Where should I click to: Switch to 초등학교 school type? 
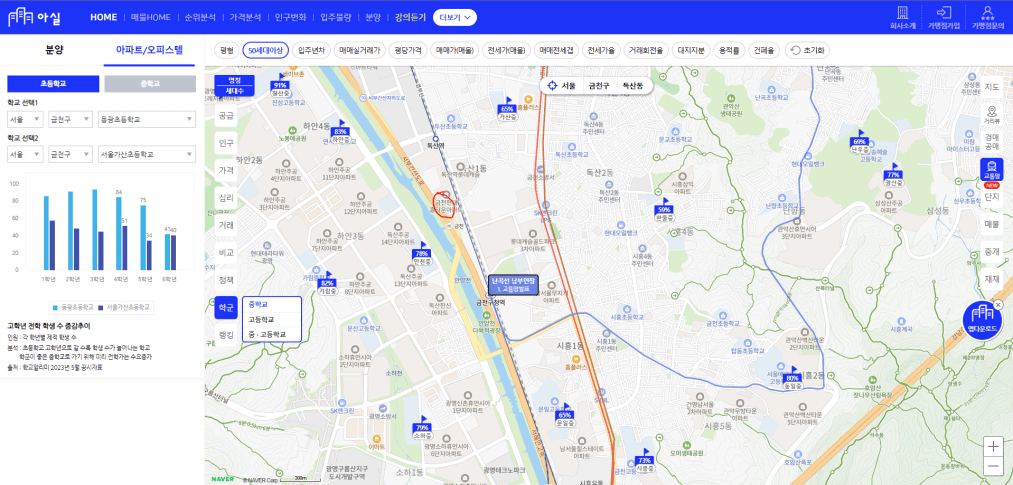[x=51, y=84]
